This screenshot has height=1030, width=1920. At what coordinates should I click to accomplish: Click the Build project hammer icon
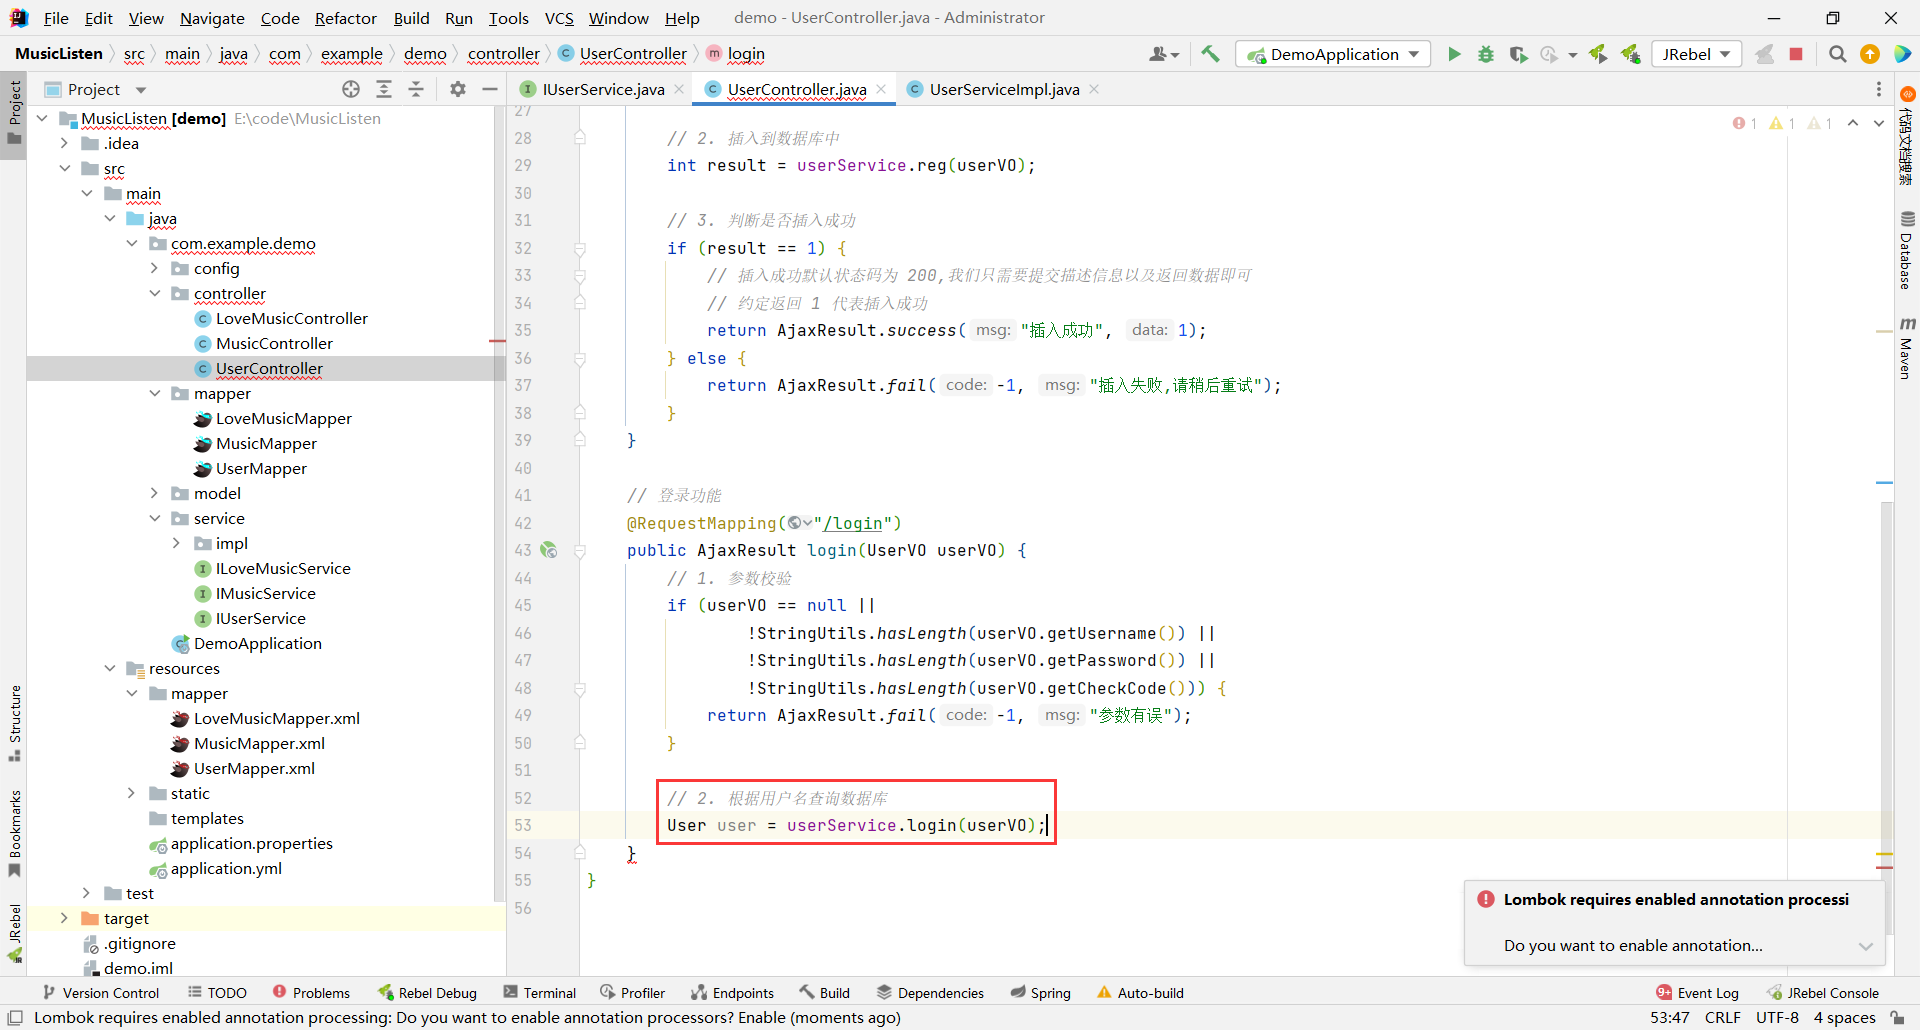(x=1210, y=54)
